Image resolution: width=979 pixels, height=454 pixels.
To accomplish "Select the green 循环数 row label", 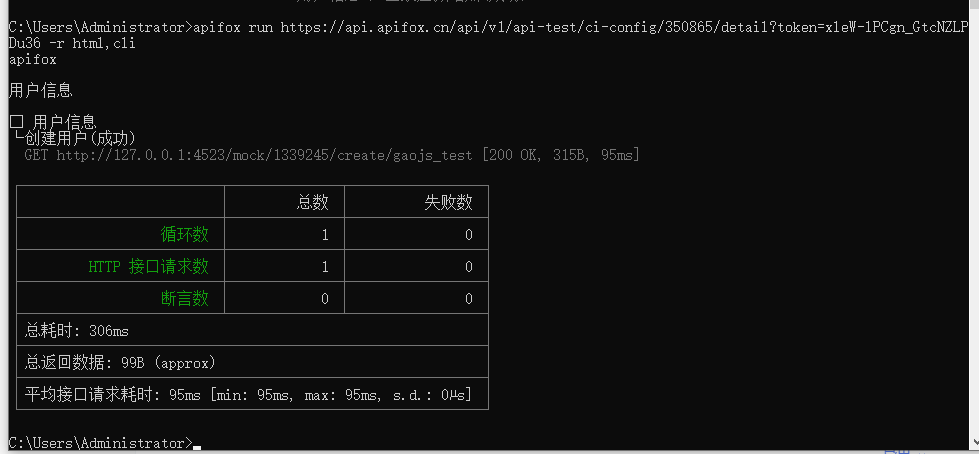I will coord(184,234).
